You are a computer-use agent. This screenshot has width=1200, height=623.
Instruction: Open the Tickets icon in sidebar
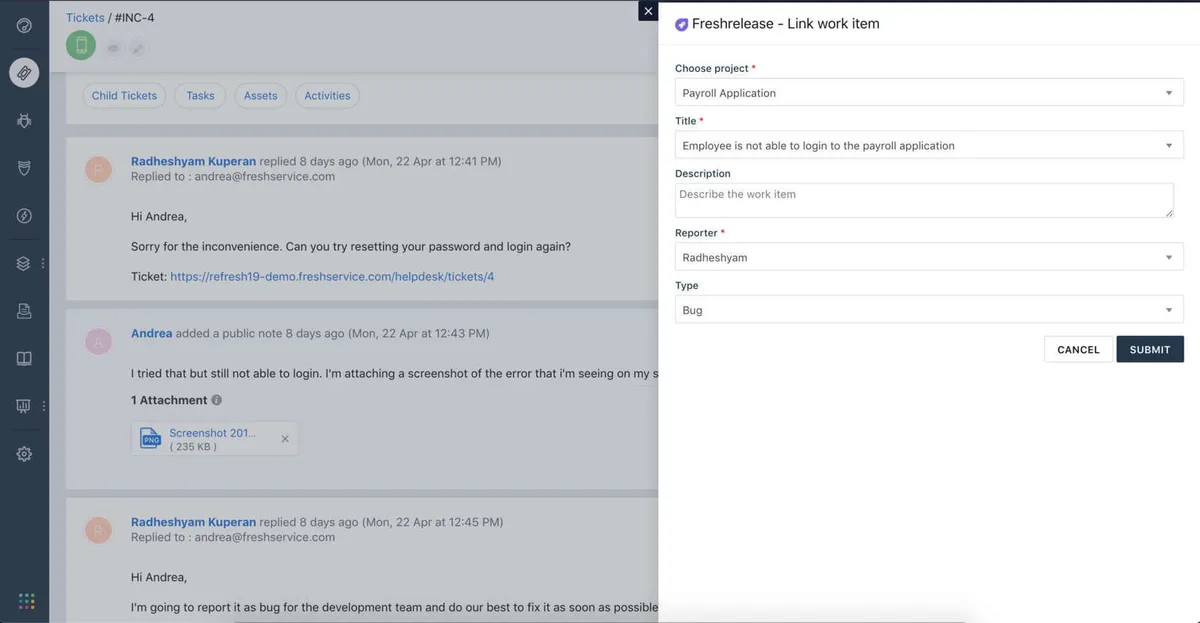pyautogui.click(x=24, y=72)
